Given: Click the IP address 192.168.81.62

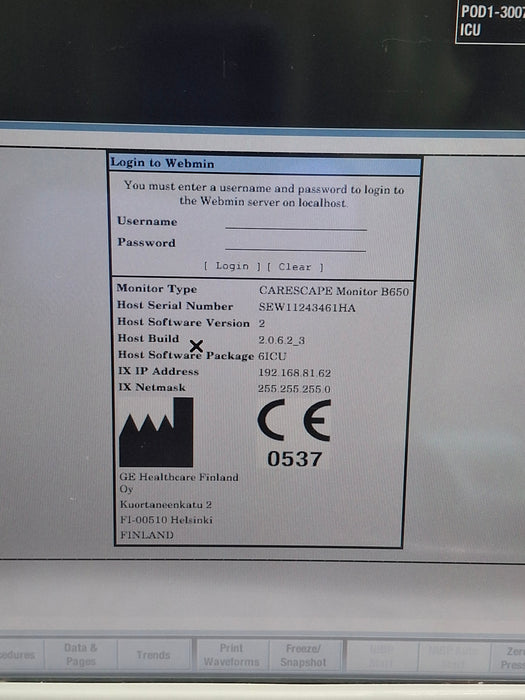Looking at the screenshot, I should 295,373.
